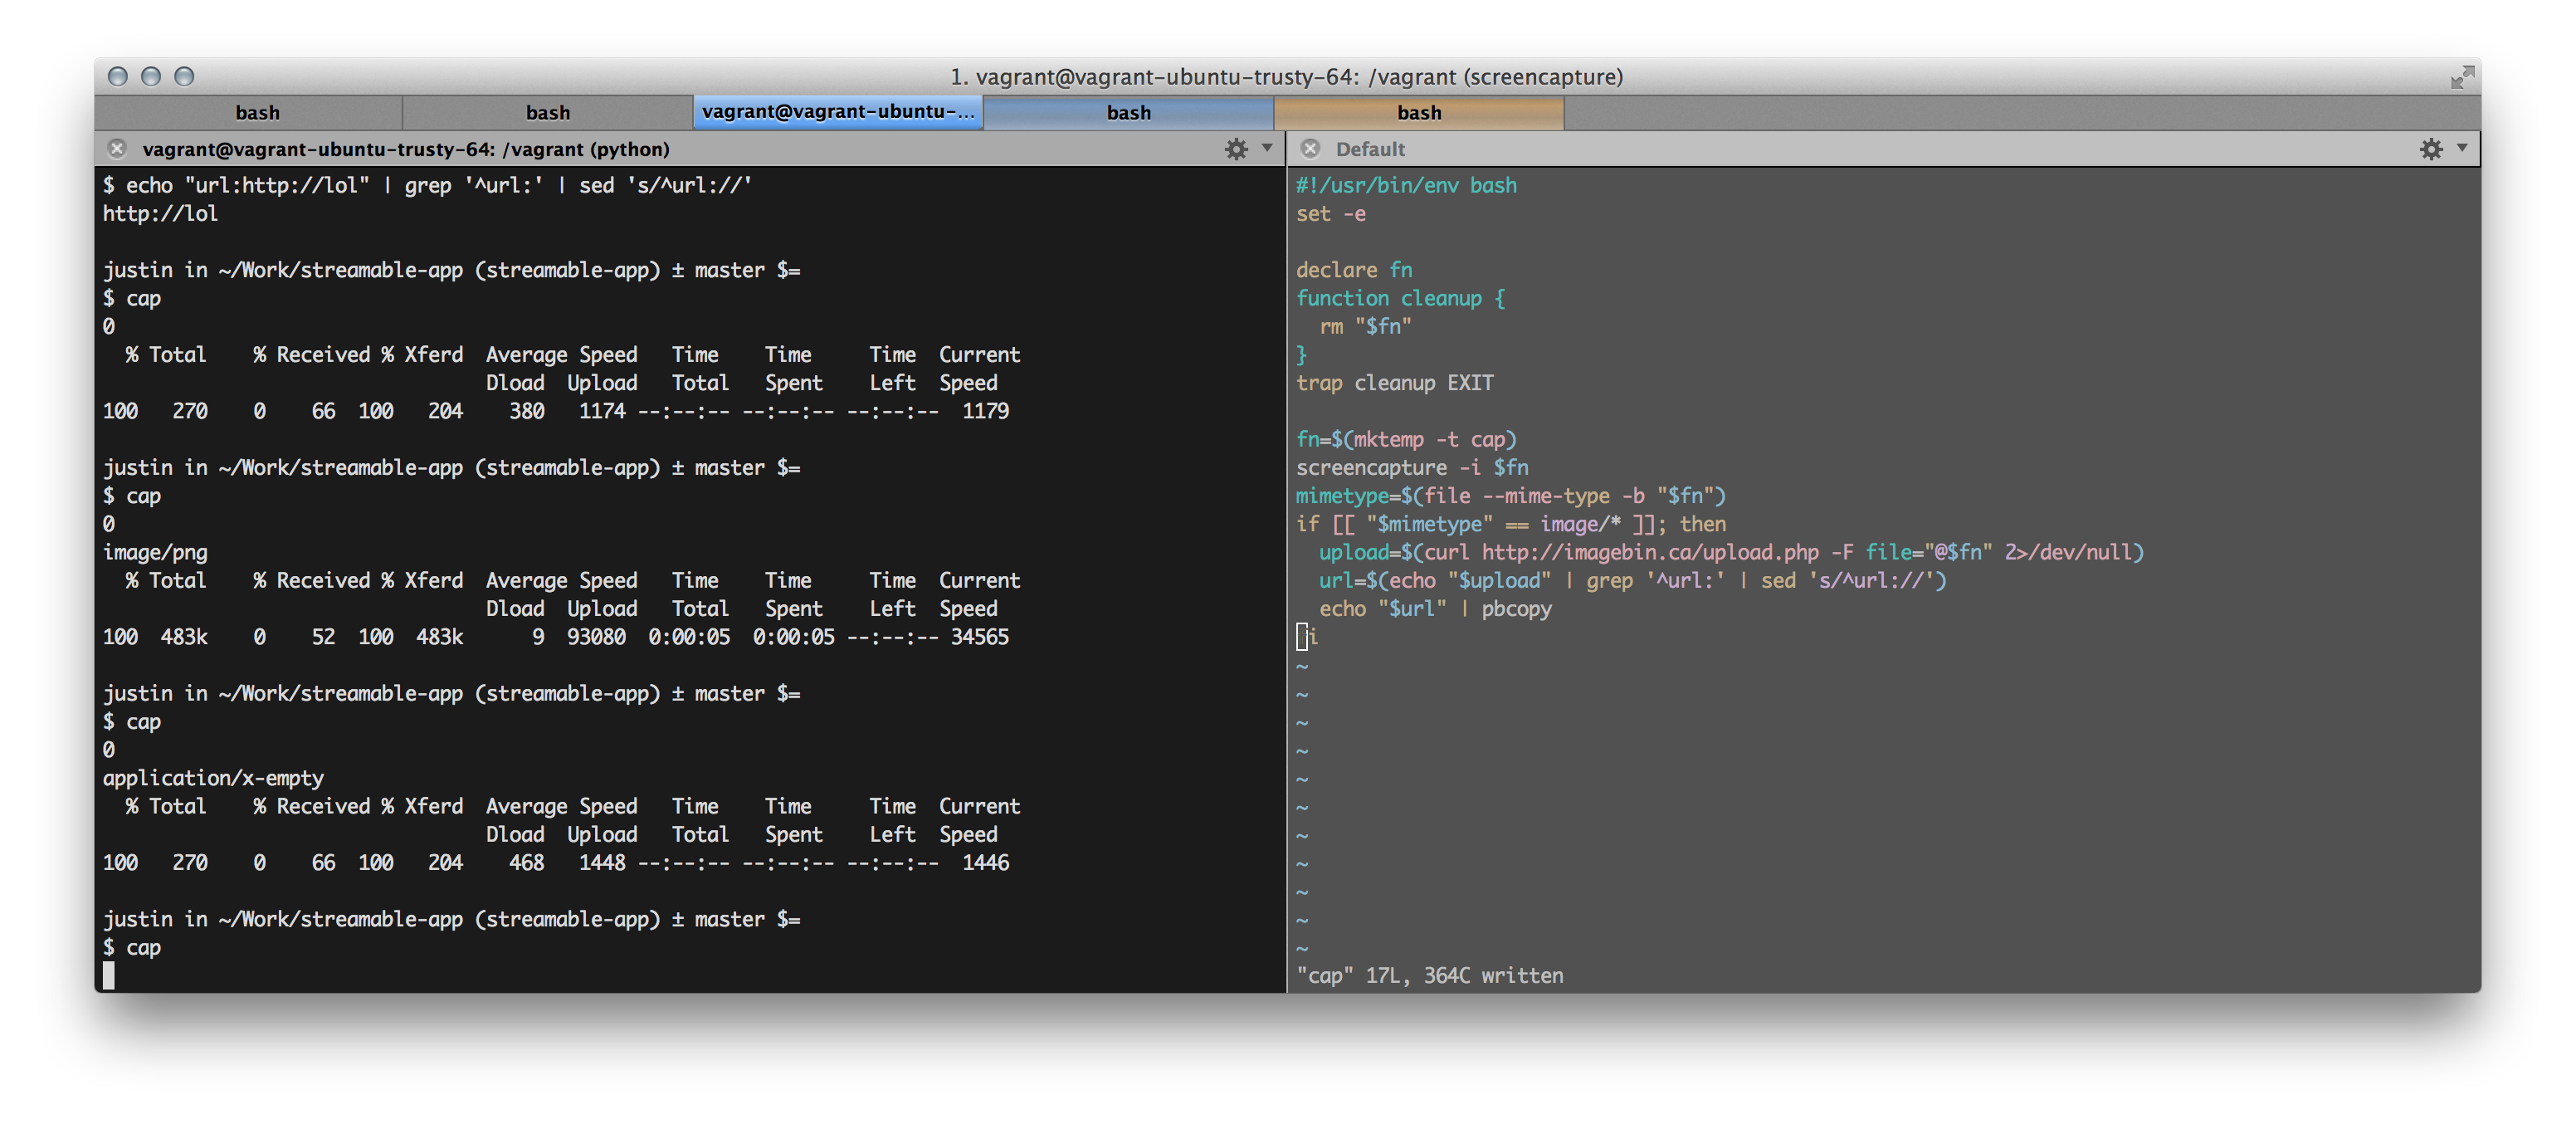The image size is (2576, 1124).
Task: Close the terminal window
Action: (118, 76)
